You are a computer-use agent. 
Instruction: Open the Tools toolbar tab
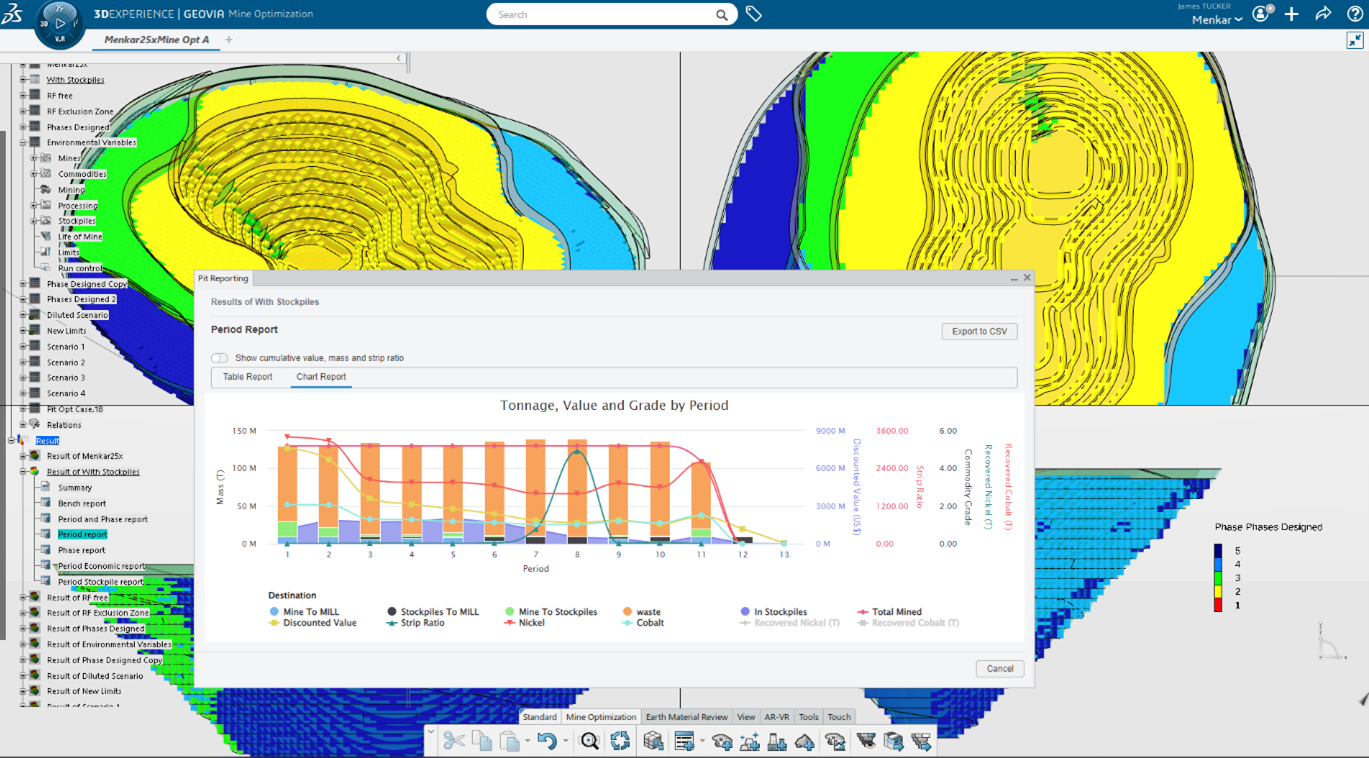(x=808, y=717)
